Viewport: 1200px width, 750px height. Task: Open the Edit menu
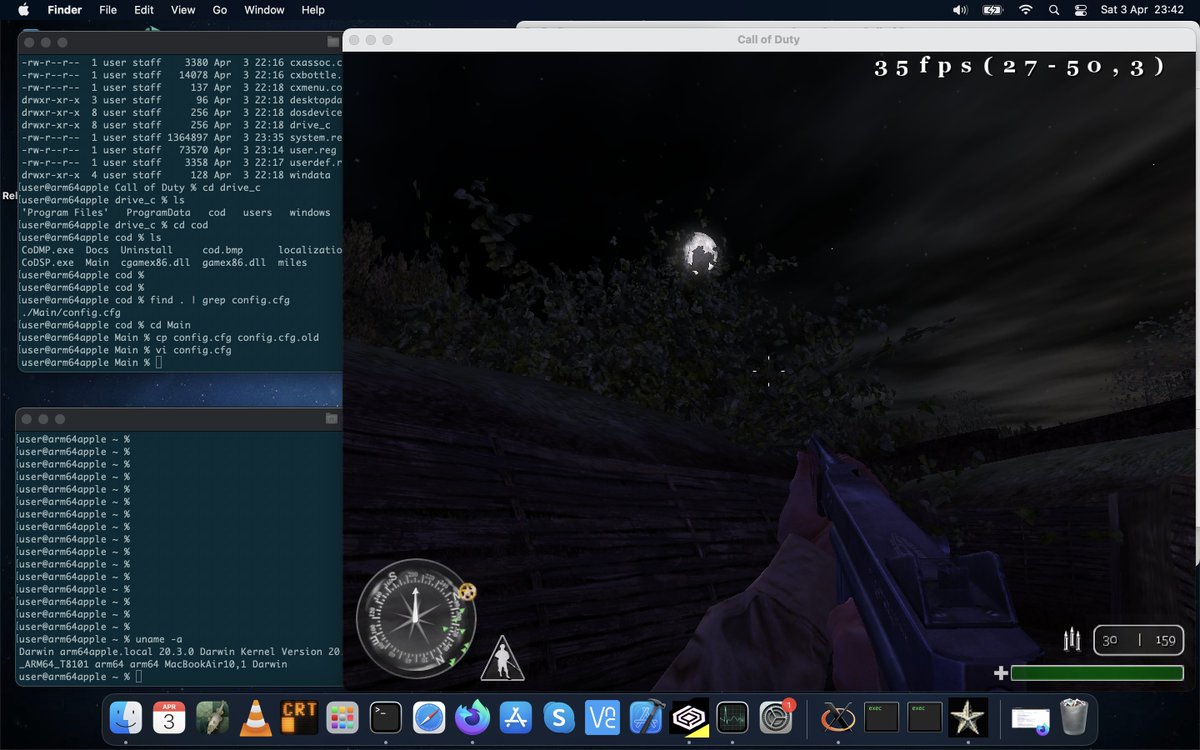coord(144,10)
